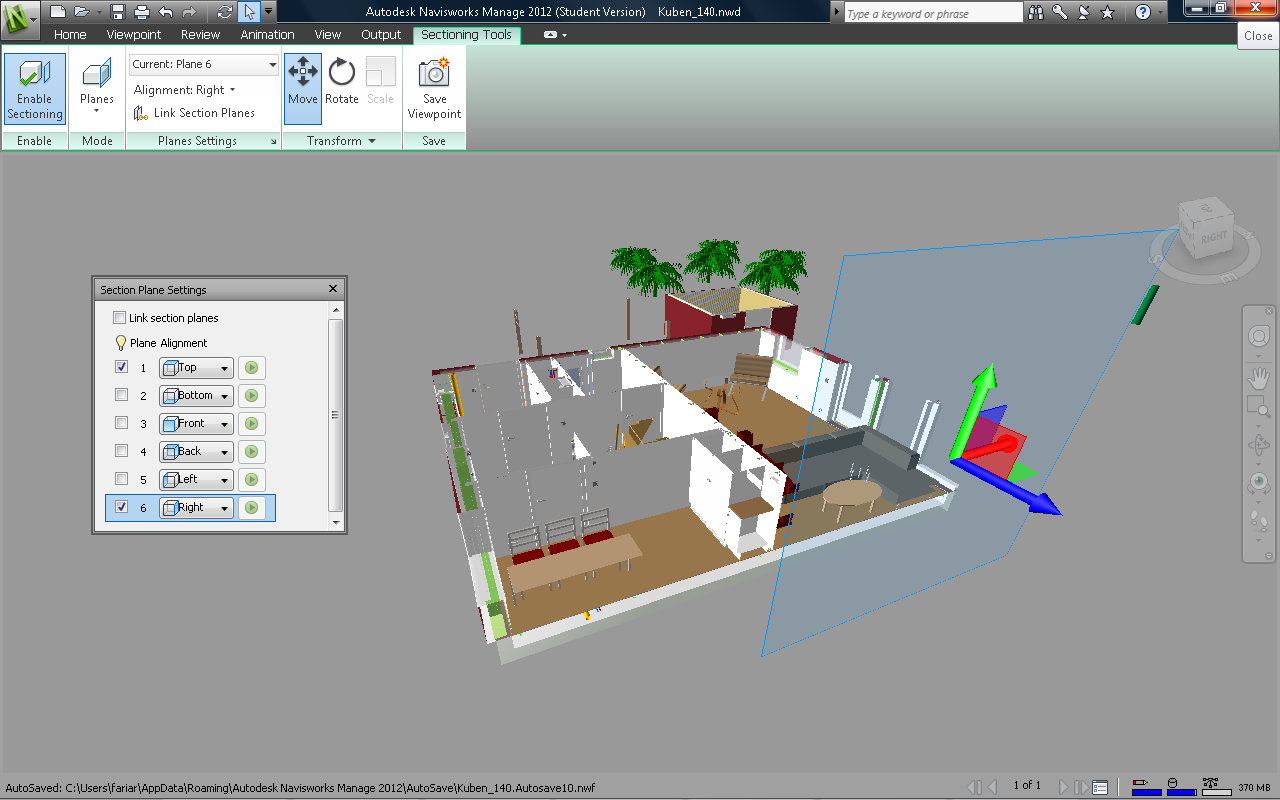Open the Review ribbon tab
Image resolution: width=1280 pixels, height=800 pixels.
coord(200,35)
